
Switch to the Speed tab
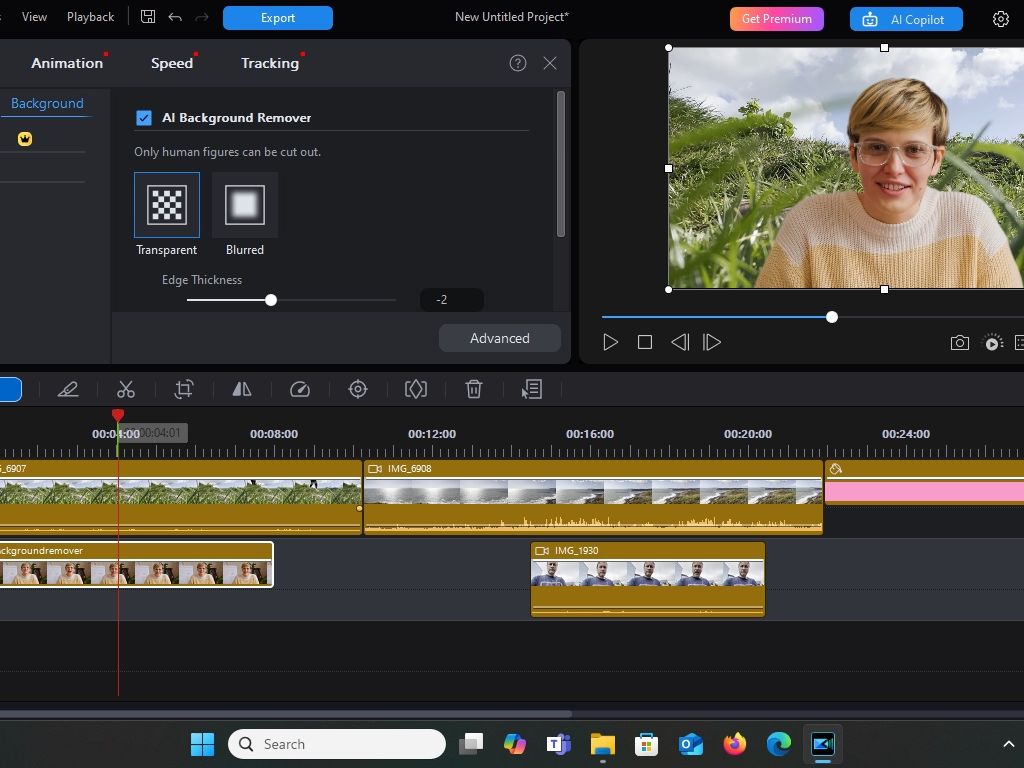(172, 63)
